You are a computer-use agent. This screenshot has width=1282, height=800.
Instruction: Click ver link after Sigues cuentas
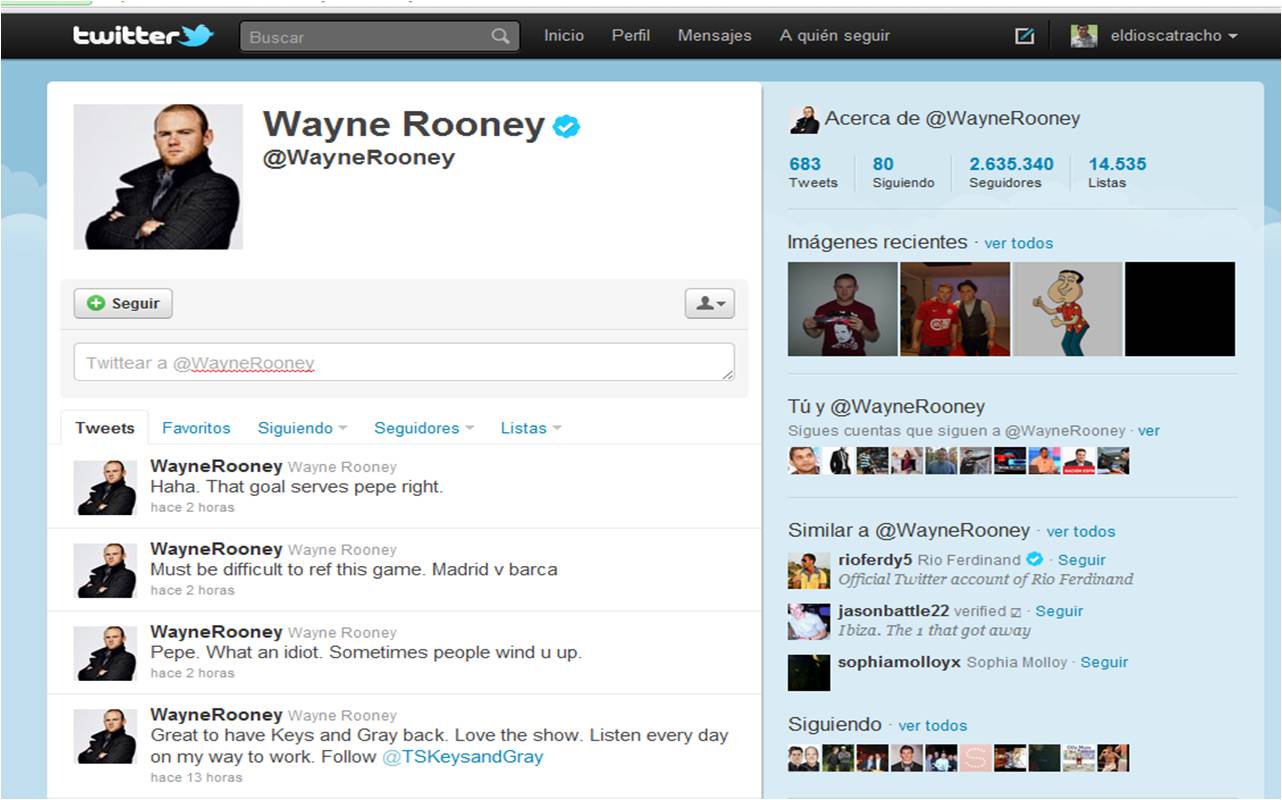click(1149, 431)
